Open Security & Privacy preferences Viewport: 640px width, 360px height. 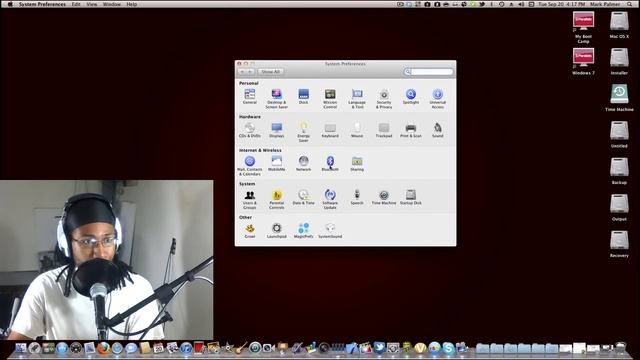tap(384, 99)
